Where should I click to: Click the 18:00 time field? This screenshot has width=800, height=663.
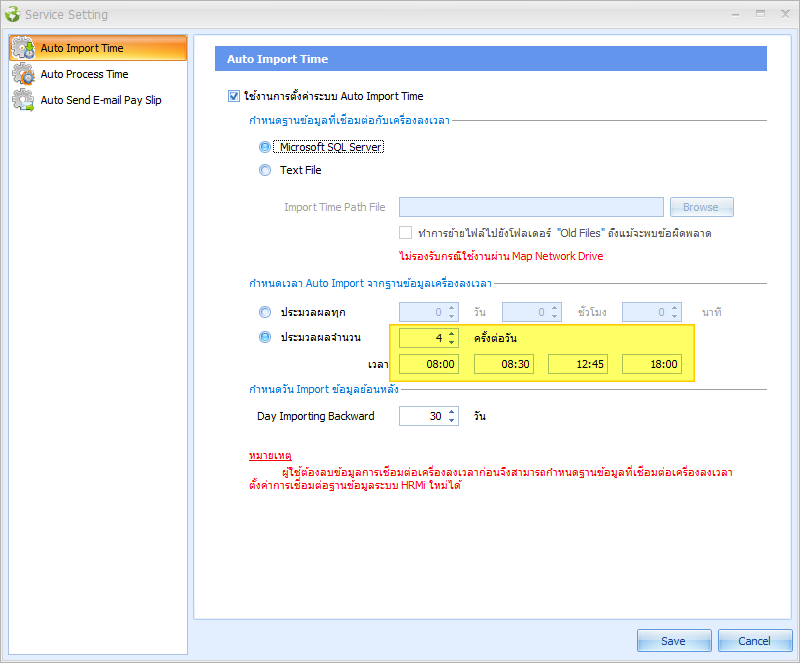(652, 365)
